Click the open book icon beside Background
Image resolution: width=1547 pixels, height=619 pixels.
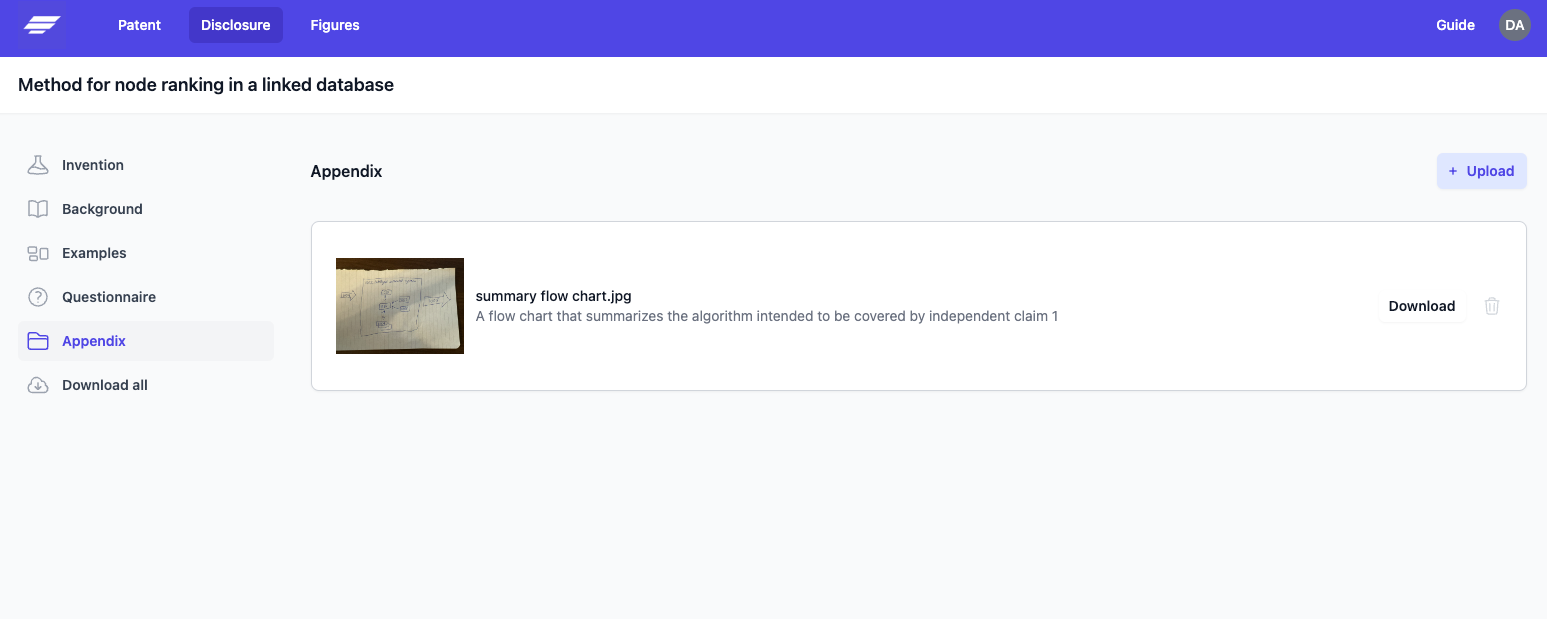click(x=37, y=208)
